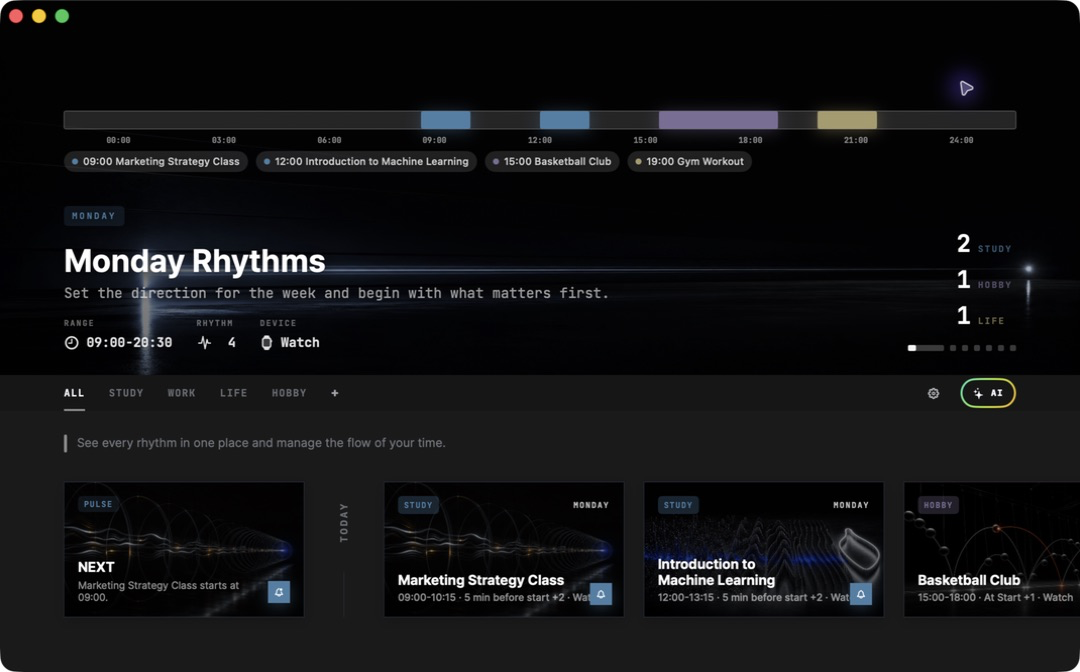
Task: Click the HOBBY tag on Basketball Club card
Action: (937, 505)
